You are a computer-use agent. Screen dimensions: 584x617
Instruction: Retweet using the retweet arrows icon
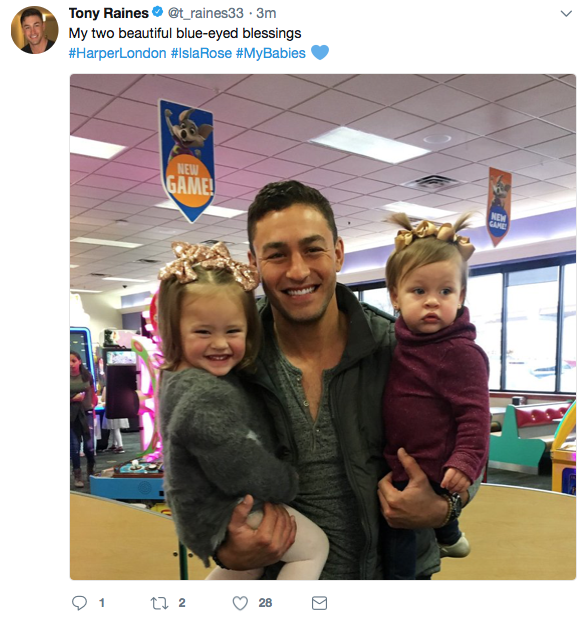pos(159,603)
